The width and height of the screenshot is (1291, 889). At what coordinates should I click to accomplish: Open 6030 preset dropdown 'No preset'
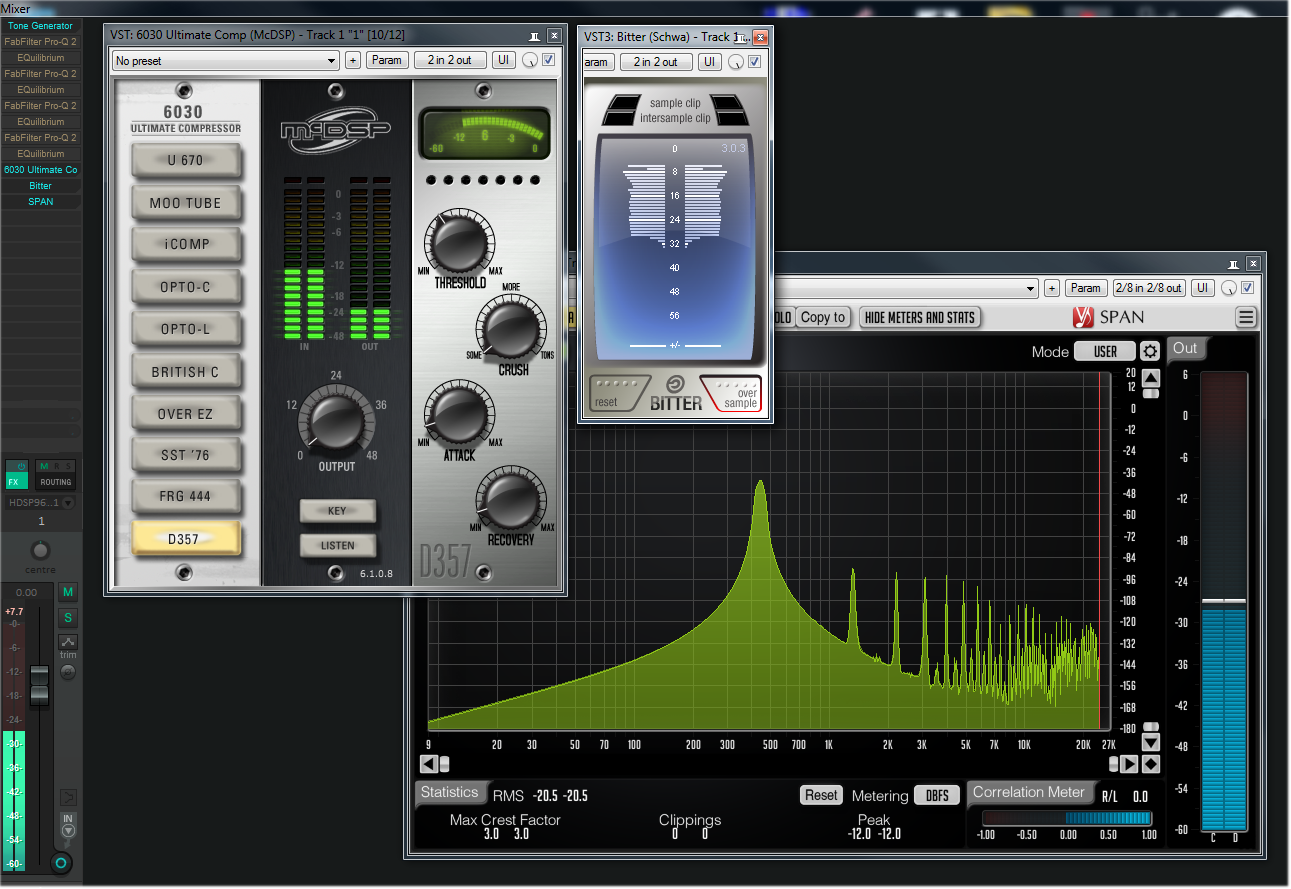tap(225, 61)
